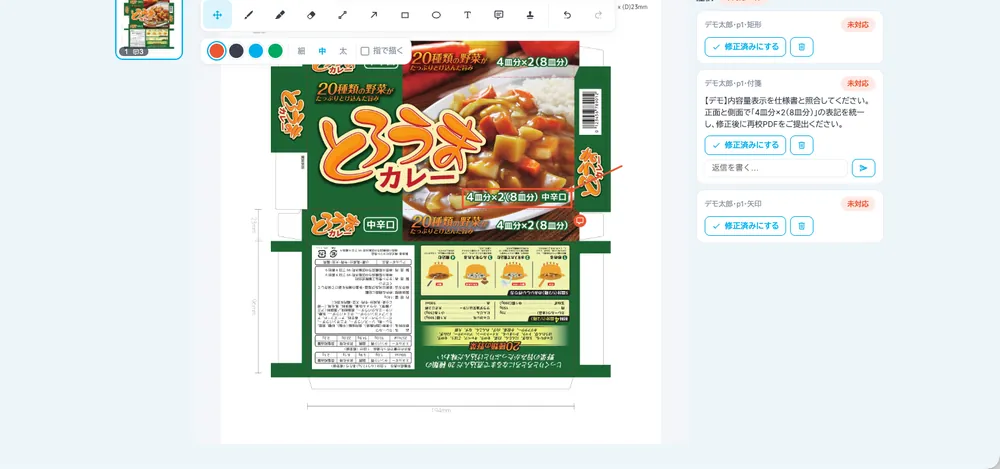Select the rectangle shape tool
This screenshot has height=469, width=1000.
[x=405, y=15]
